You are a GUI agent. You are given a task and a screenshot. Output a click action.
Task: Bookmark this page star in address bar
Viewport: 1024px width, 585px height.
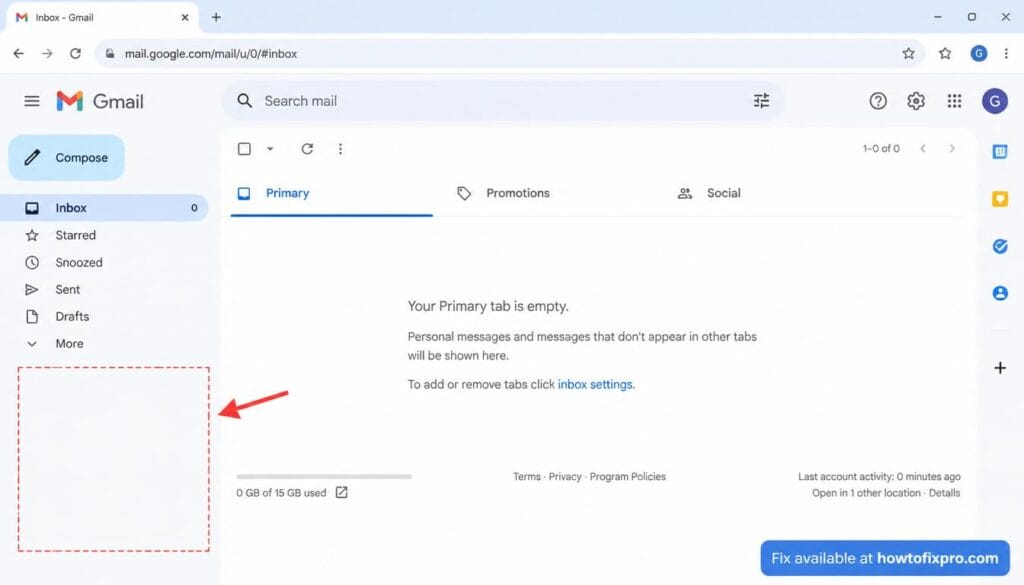[x=908, y=54]
